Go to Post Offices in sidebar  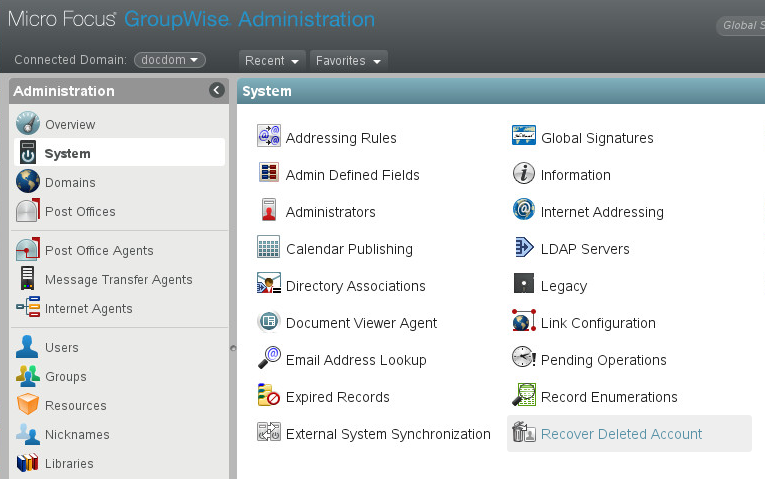[80, 212]
